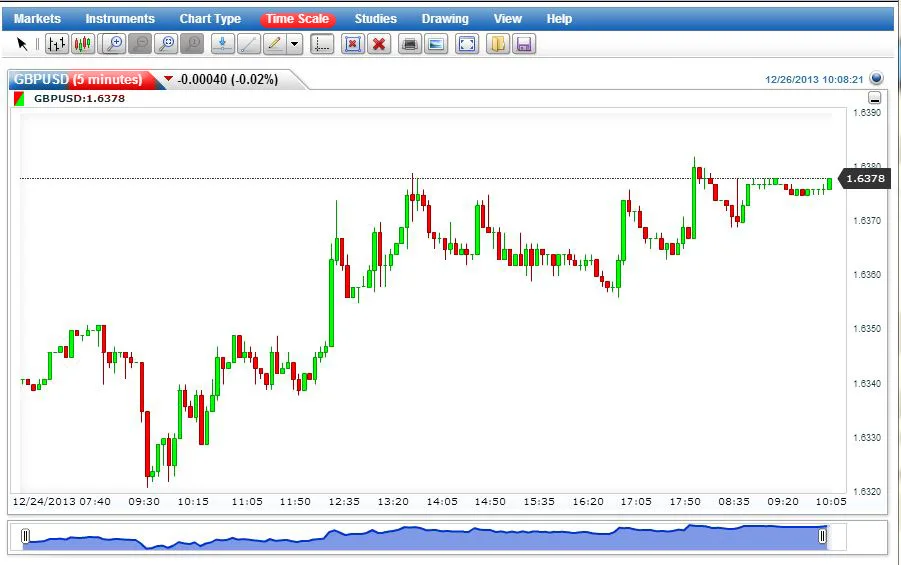Click the GBPUSD red-green color legend swatch
The image size is (901, 565).
click(19, 99)
